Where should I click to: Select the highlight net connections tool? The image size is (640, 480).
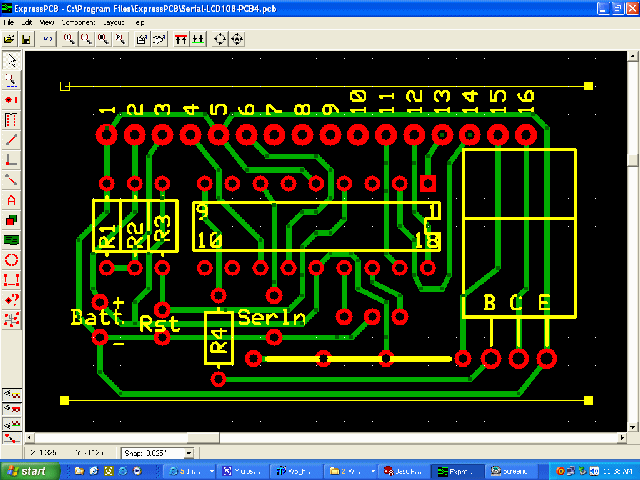11,320
